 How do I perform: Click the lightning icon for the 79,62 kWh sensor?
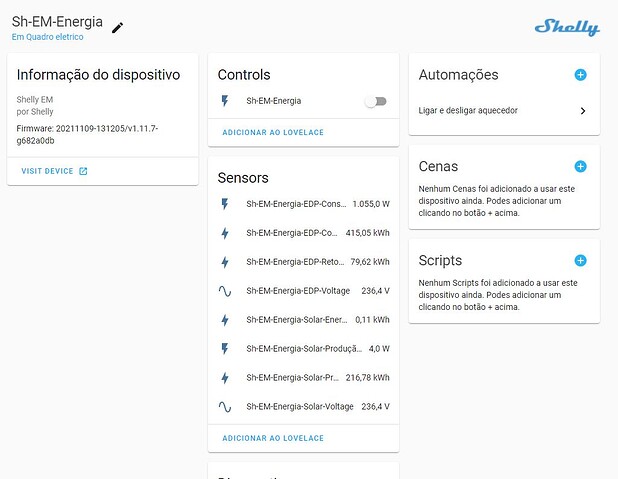tap(225, 262)
